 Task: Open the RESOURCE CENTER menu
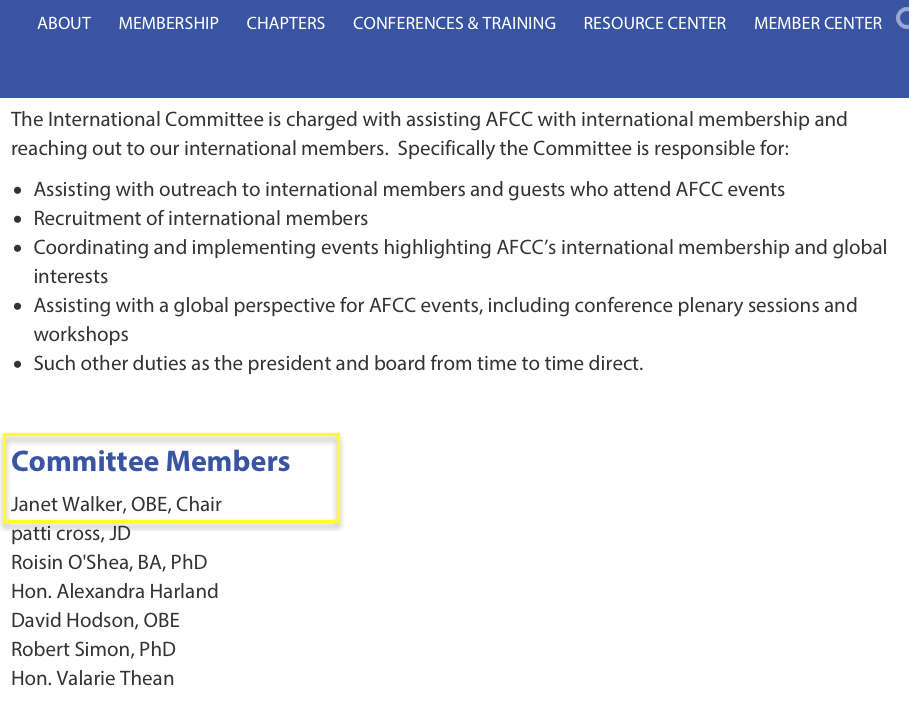pyautogui.click(x=654, y=23)
